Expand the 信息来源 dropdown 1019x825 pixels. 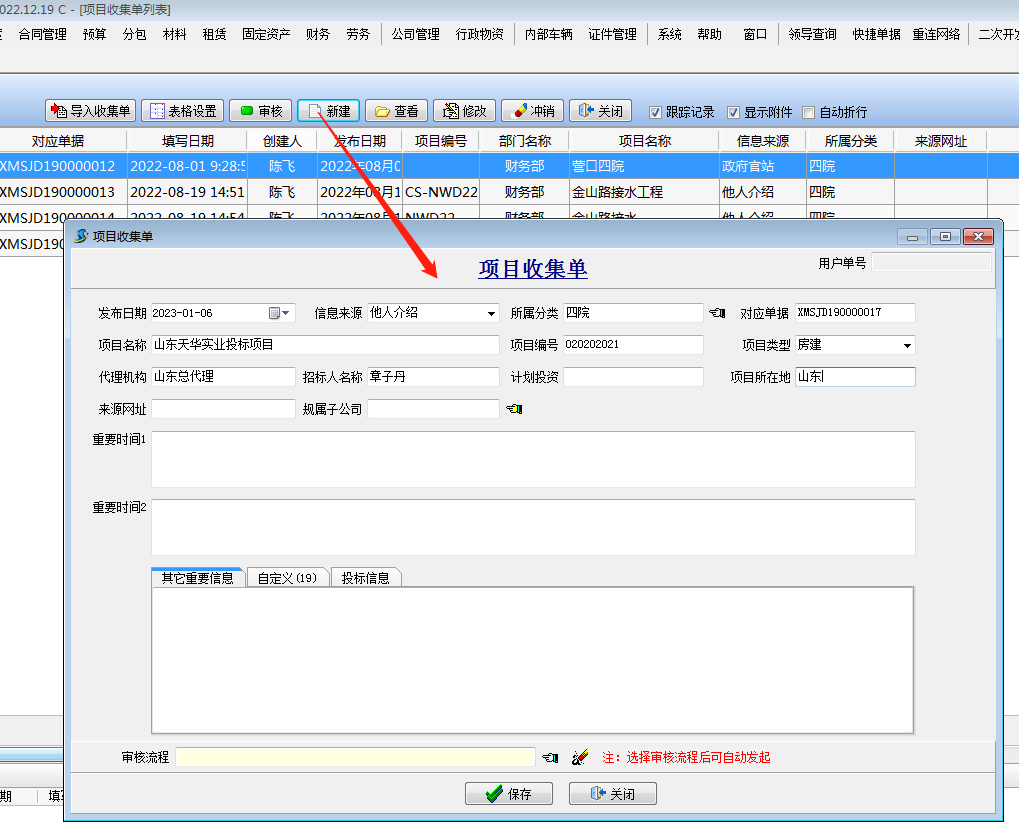(491, 313)
